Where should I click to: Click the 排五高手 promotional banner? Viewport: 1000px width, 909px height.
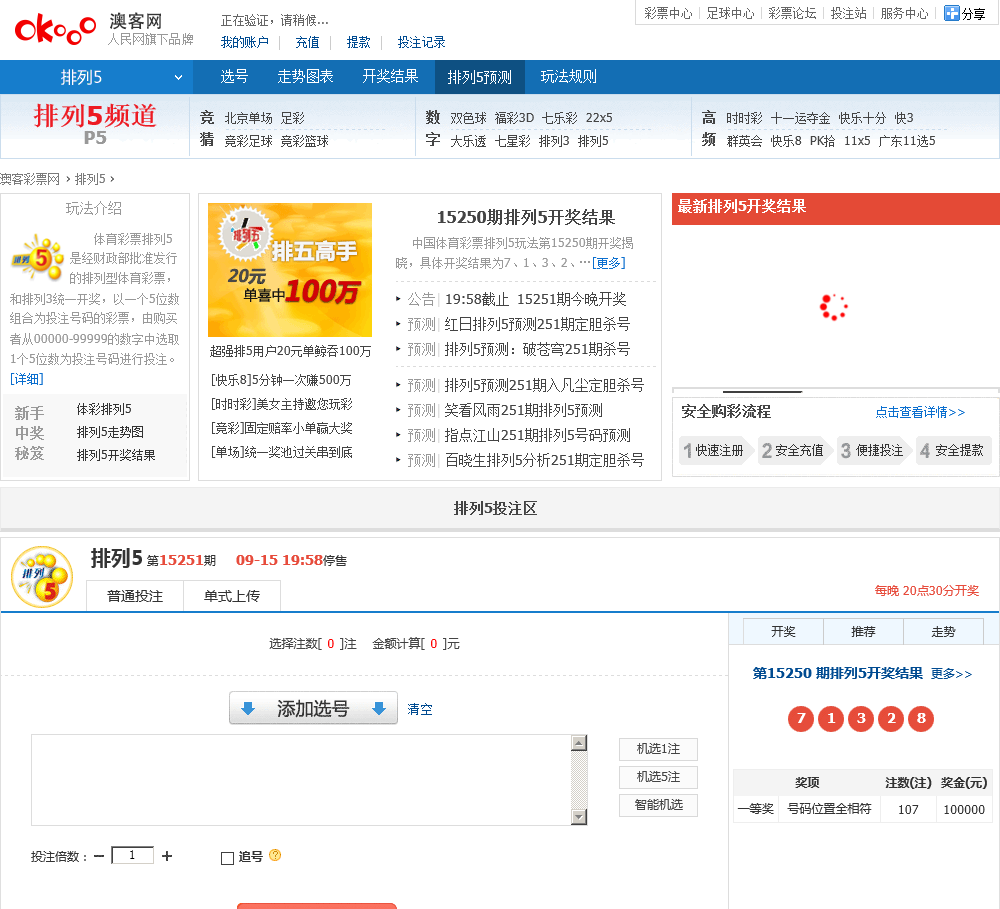290,270
